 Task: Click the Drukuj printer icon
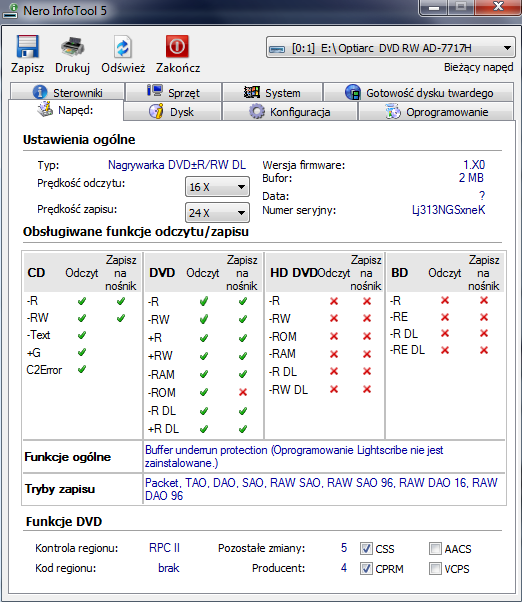point(72,46)
